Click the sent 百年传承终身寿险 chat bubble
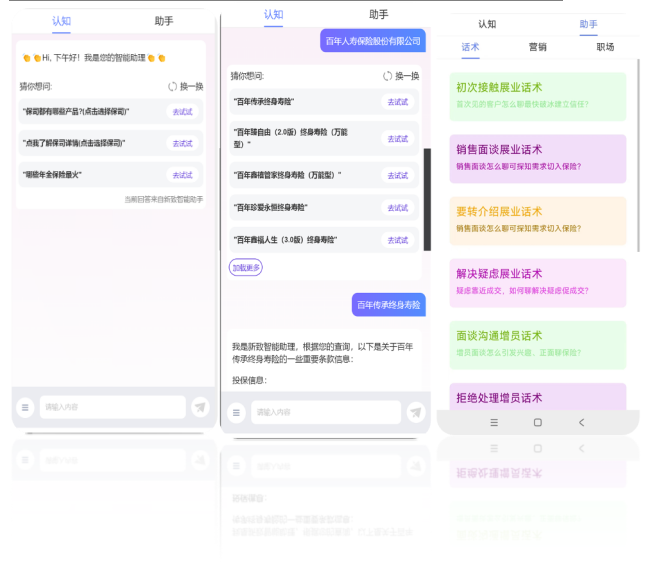The height and width of the screenshot is (565, 654). tap(389, 305)
